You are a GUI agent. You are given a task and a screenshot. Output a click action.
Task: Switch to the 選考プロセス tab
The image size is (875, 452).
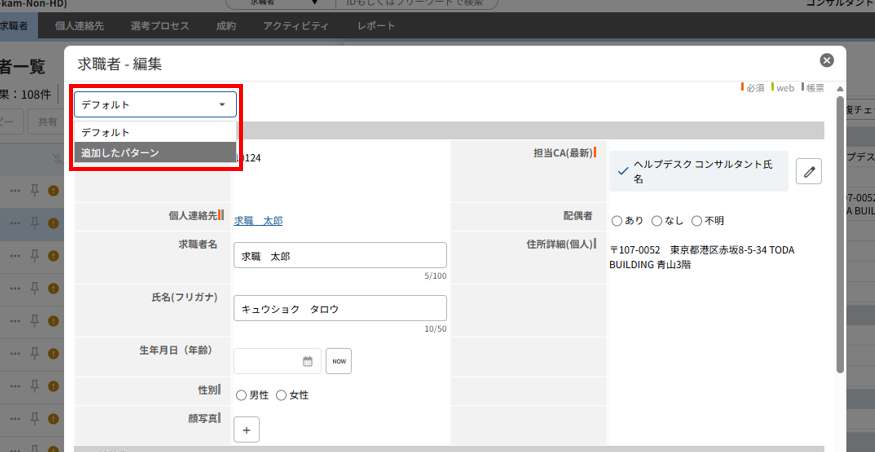(x=158, y=26)
